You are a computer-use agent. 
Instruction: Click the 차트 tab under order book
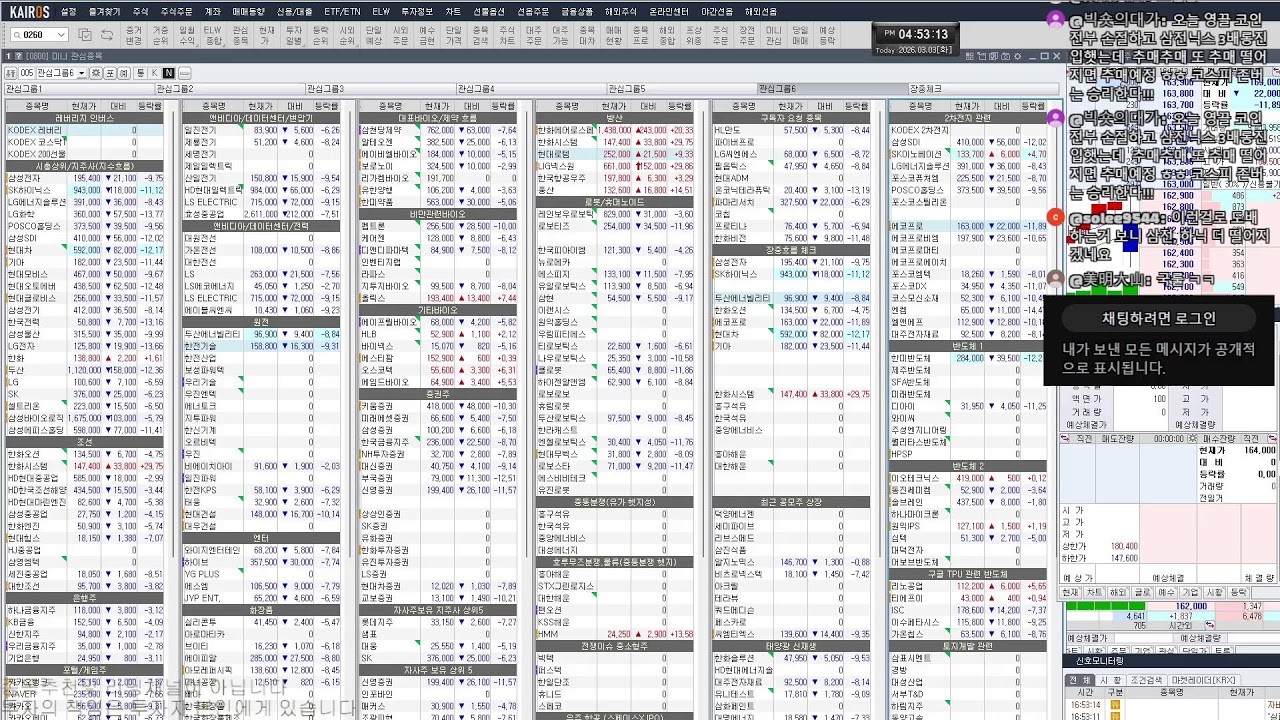pyautogui.click(x=1094, y=593)
